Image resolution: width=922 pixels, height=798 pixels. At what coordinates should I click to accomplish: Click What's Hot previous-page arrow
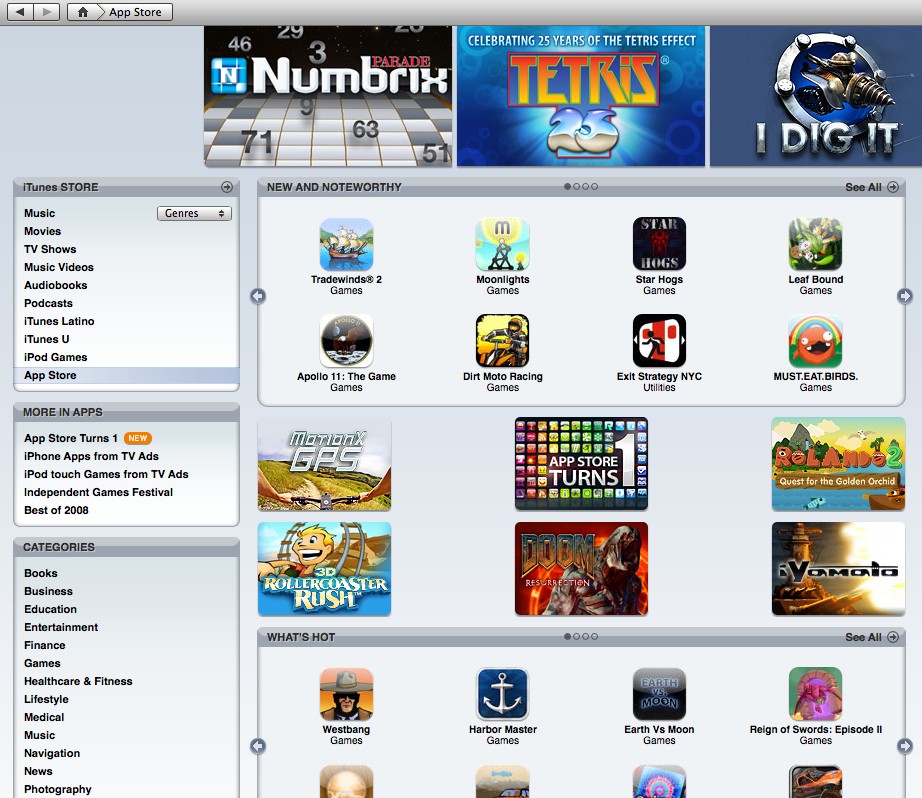click(258, 746)
